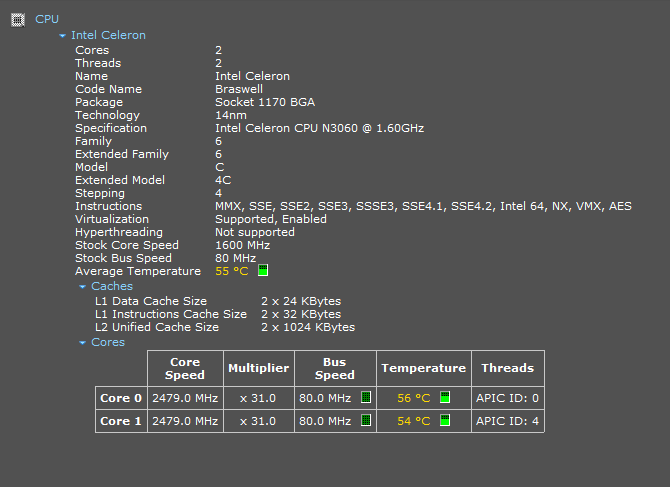Select the Bus Speed column header
Viewport: 670px width, 487px height.
335,368
